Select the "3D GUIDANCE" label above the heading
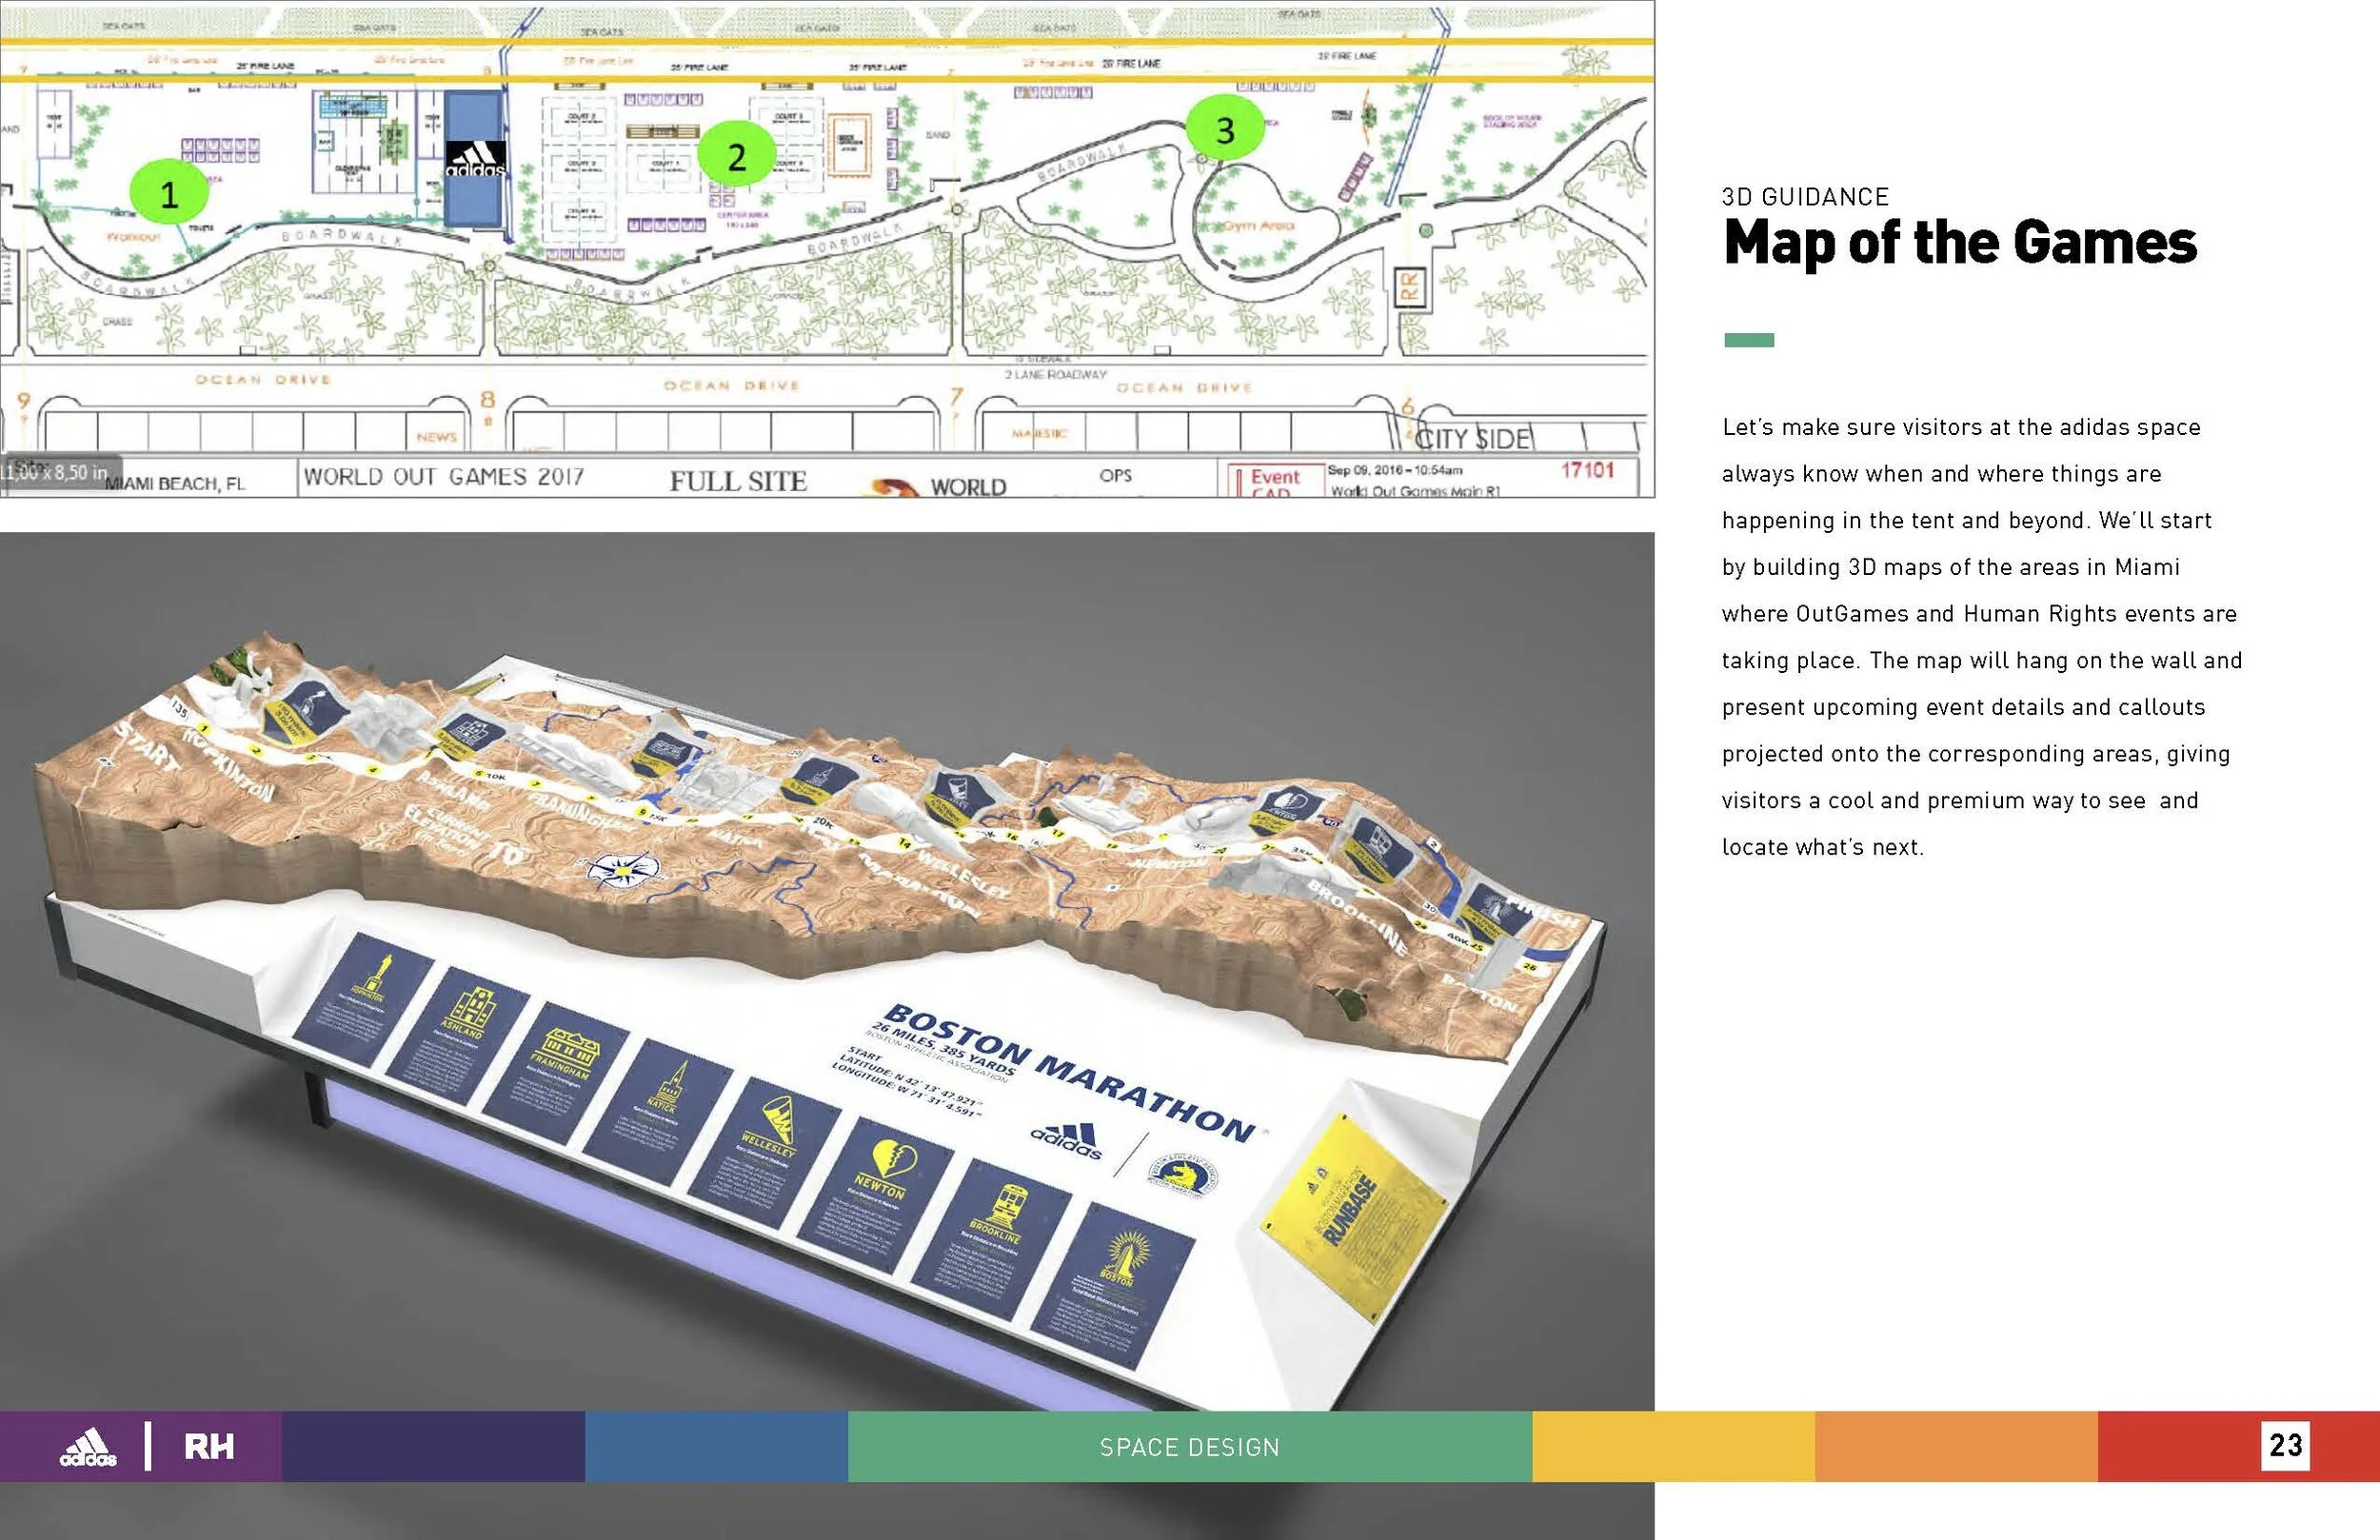The height and width of the screenshot is (1540, 2380). tap(1805, 197)
